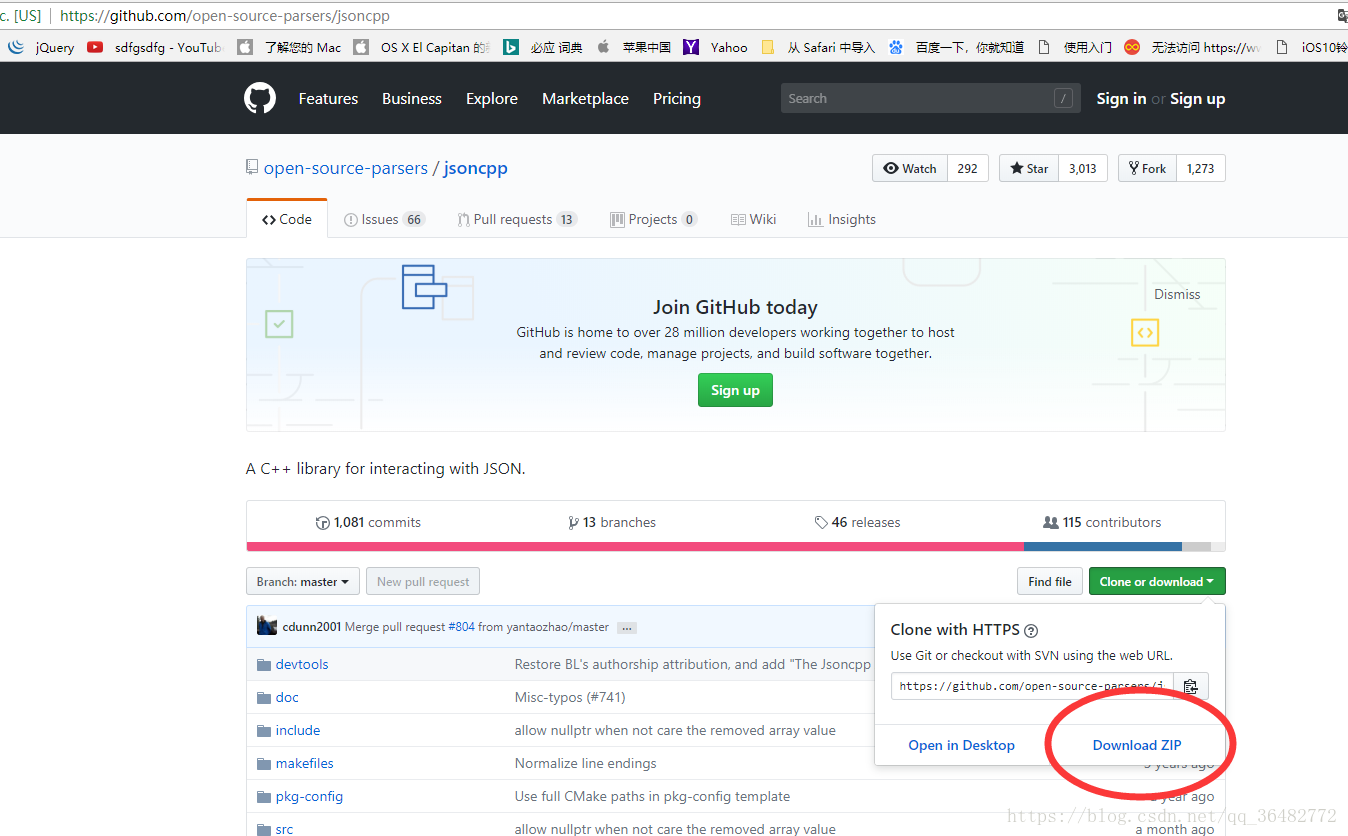The image size is (1348, 836).
Task: Click the Bing 必应 词典 bookmark
Action: tap(543, 47)
